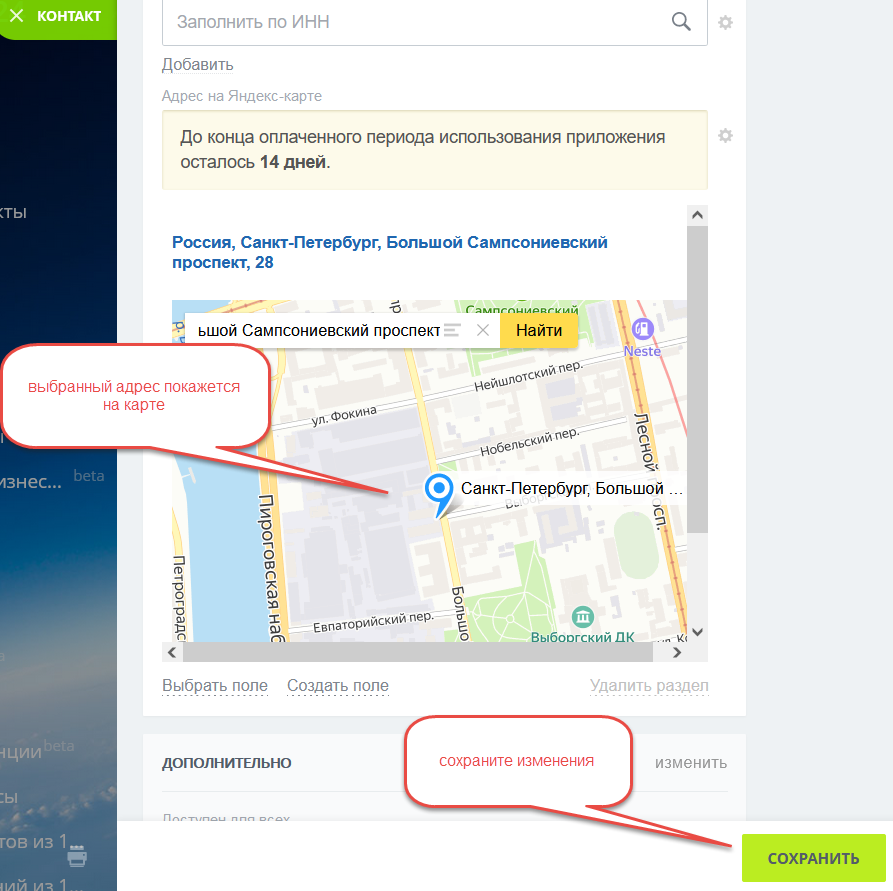Clear the map search field with the X icon
The width and height of the screenshot is (893, 891).
click(483, 330)
